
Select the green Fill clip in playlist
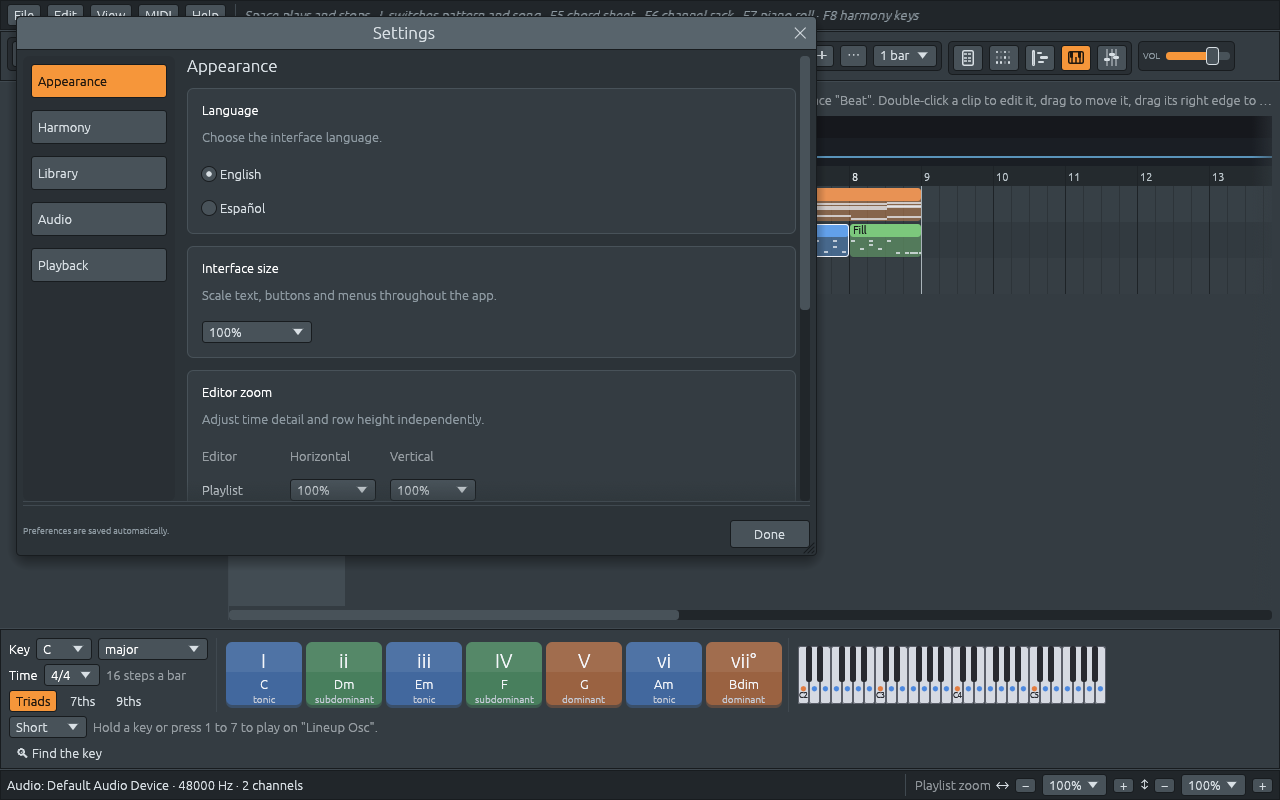885,240
